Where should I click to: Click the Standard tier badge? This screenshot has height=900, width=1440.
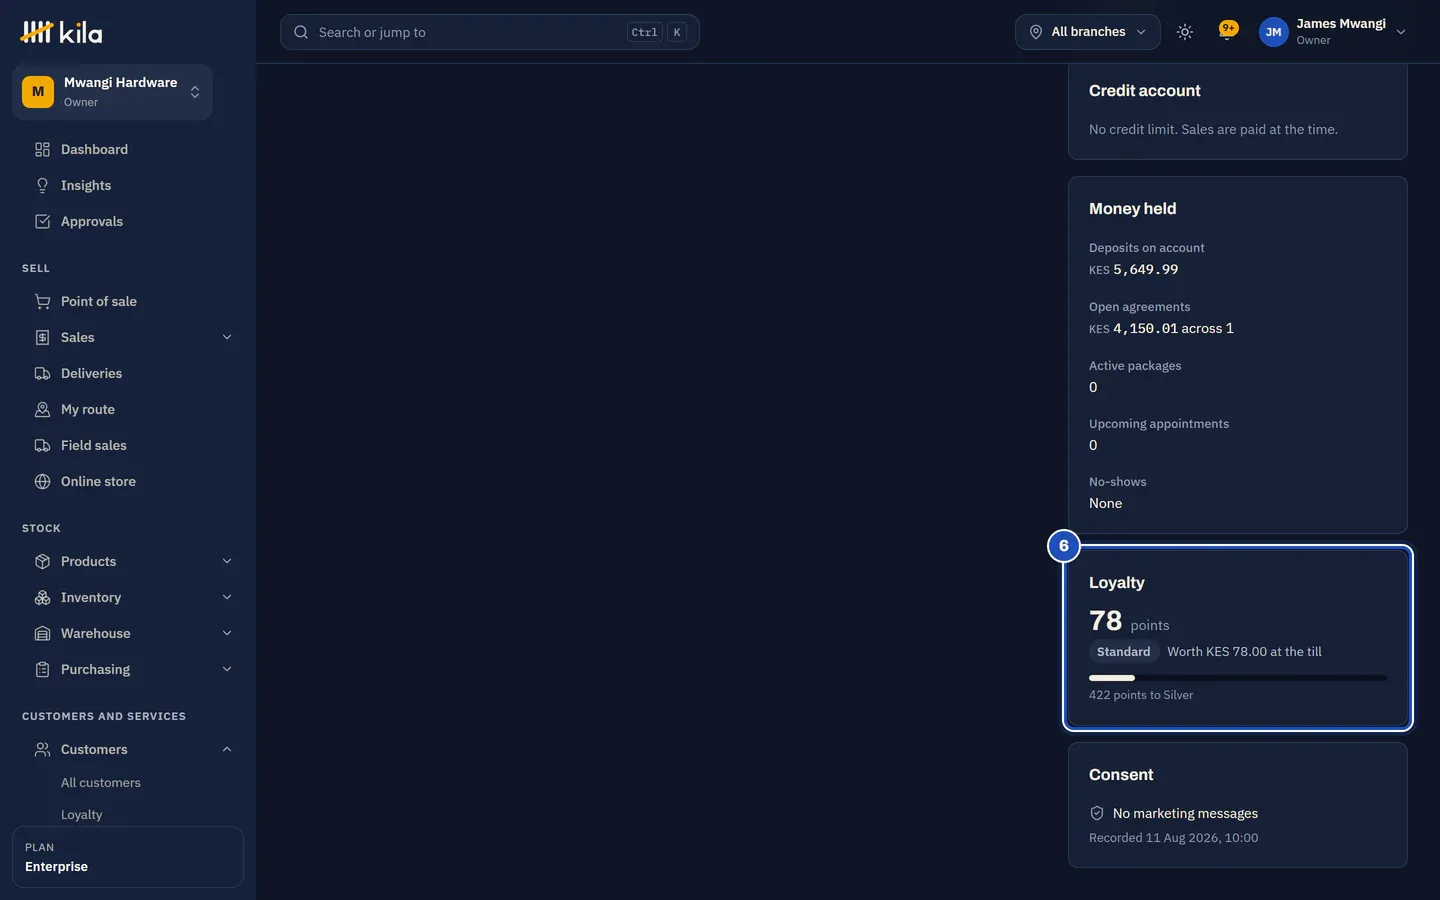coord(1124,652)
